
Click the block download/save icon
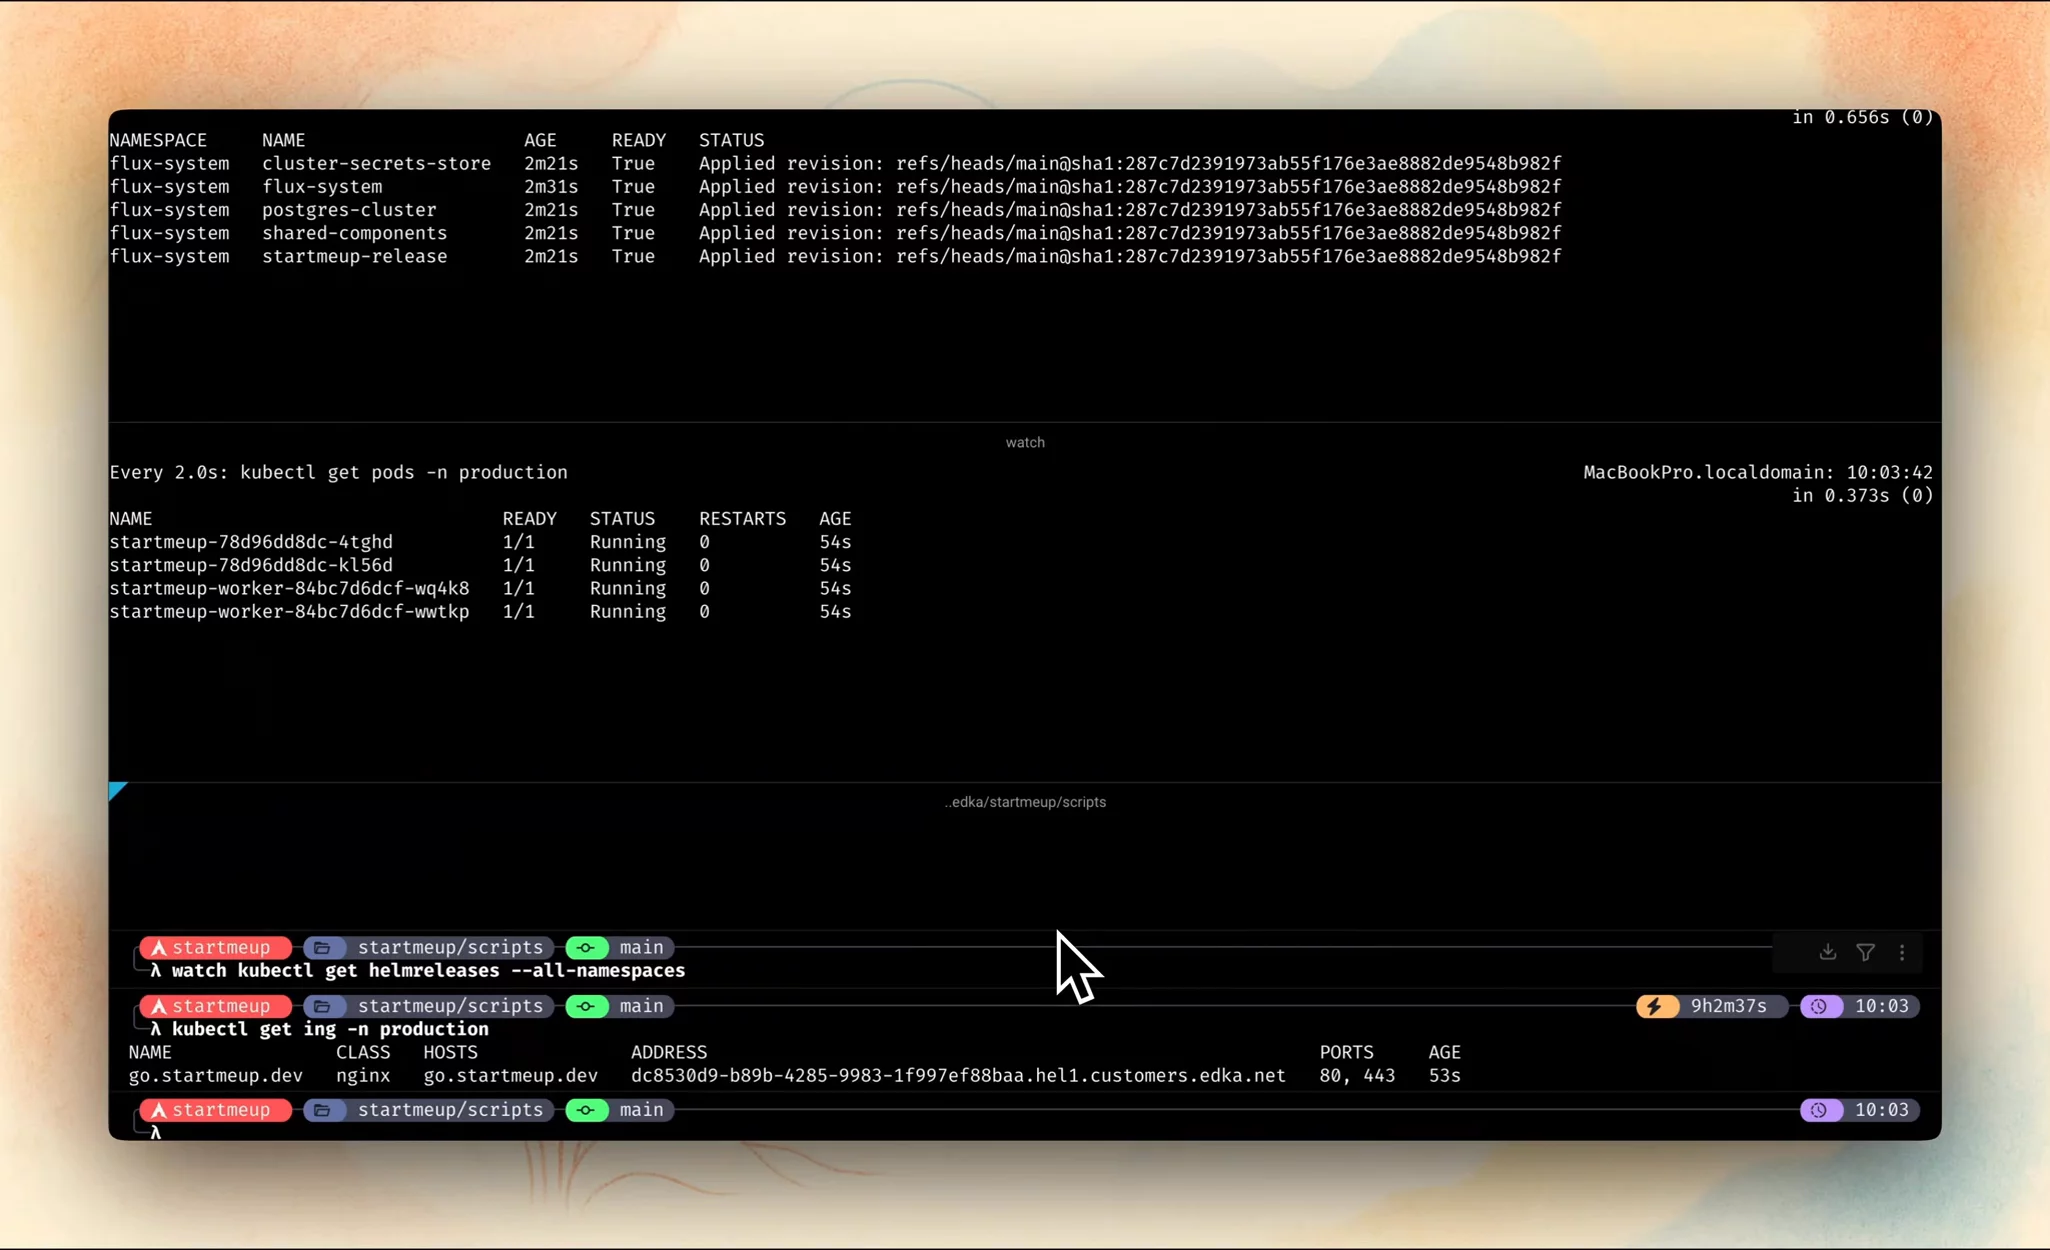click(x=1827, y=952)
